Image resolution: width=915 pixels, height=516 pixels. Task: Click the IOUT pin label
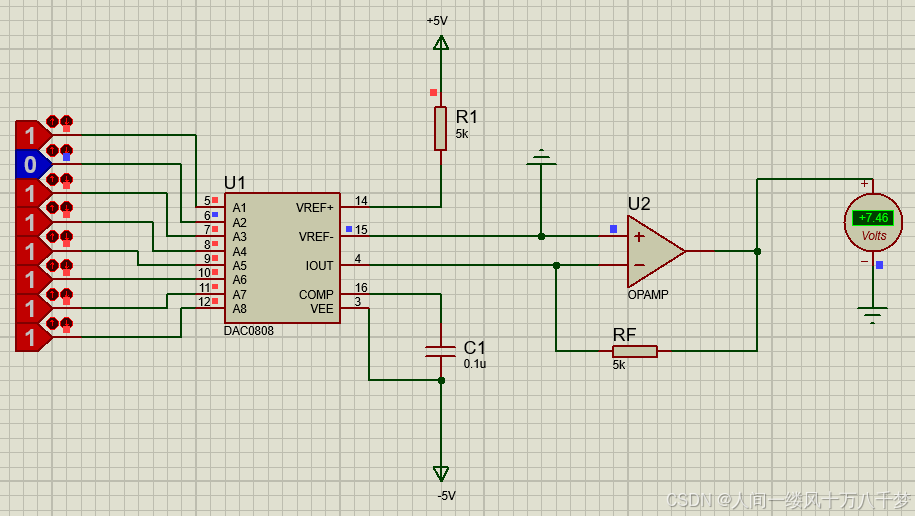[319, 266]
